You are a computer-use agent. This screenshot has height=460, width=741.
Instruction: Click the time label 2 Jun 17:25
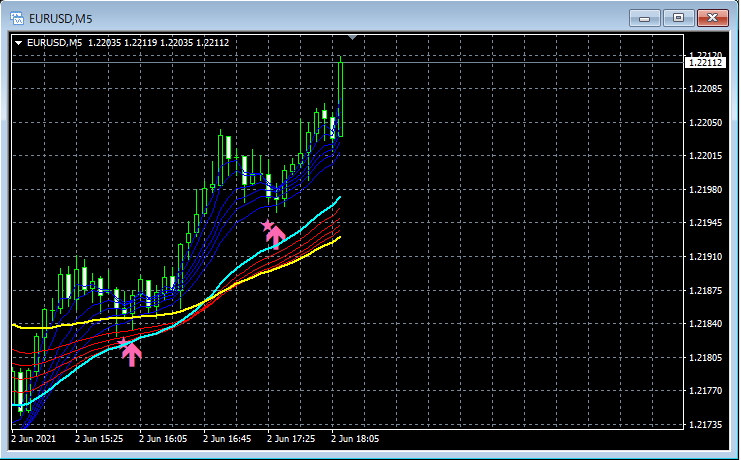[291, 439]
